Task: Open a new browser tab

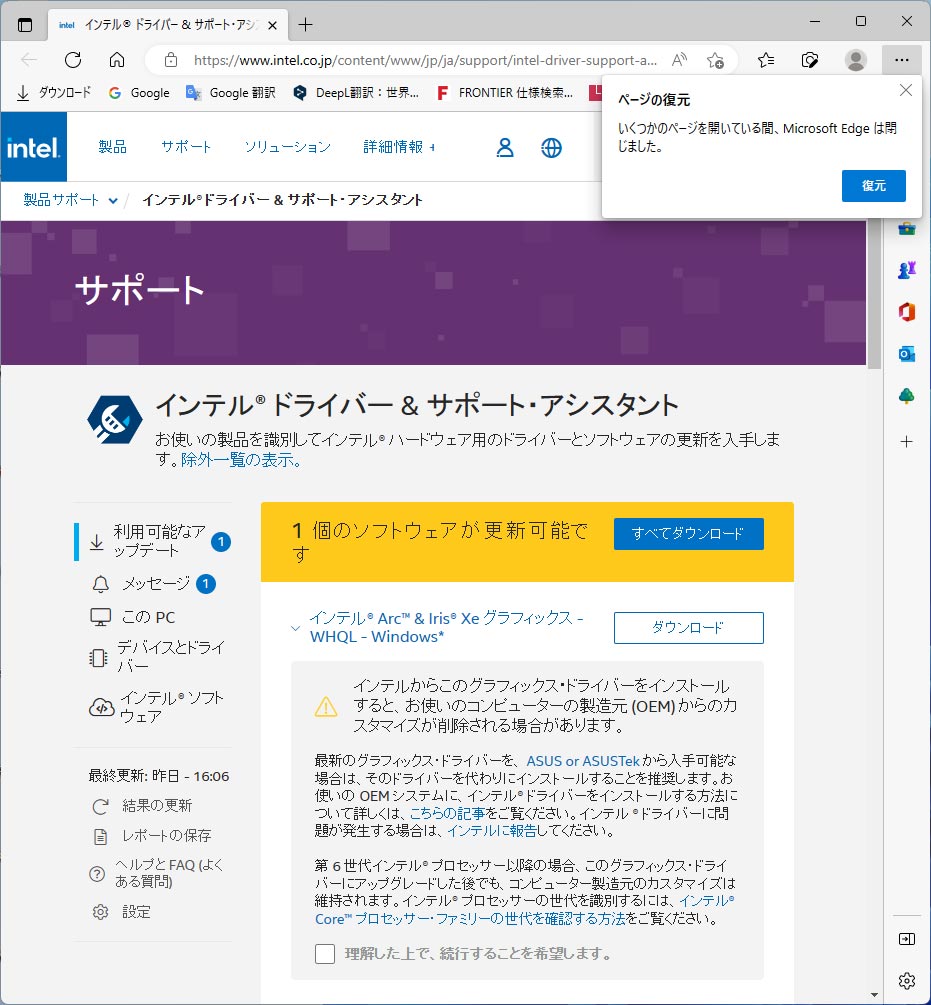Action: (x=306, y=25)
